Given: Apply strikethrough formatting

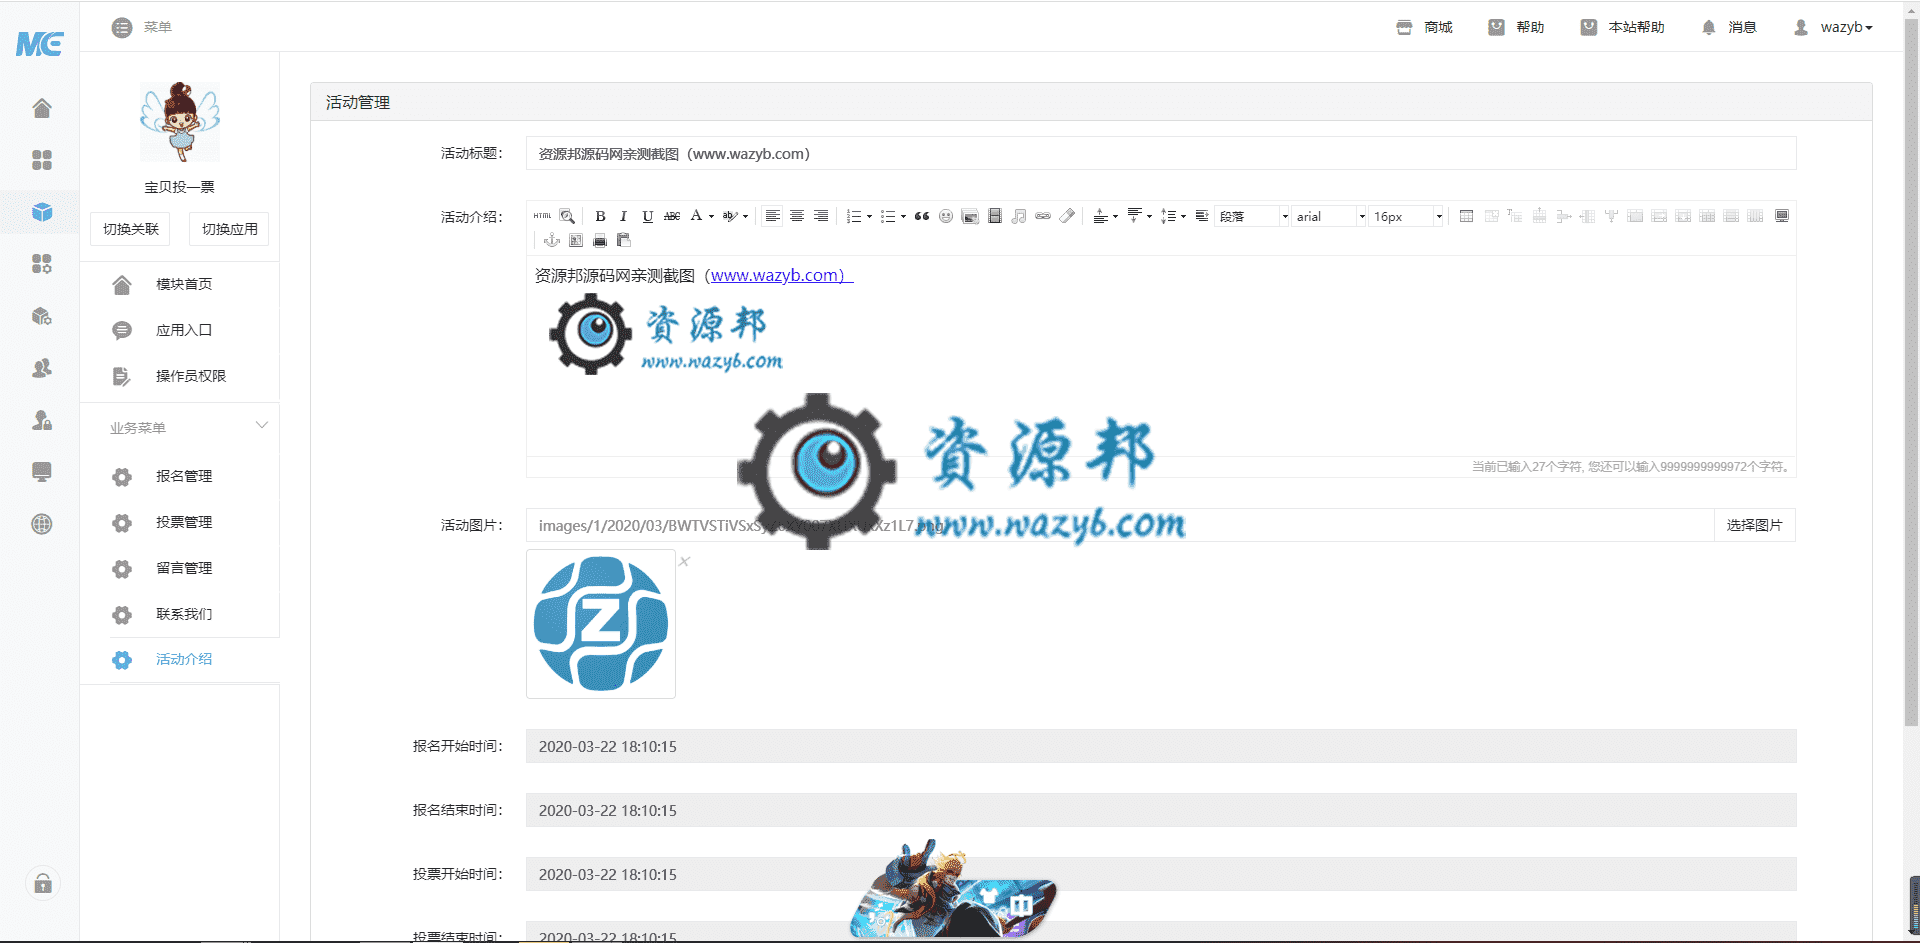Looking at the screenshot, I should click(x=672, y=216).
